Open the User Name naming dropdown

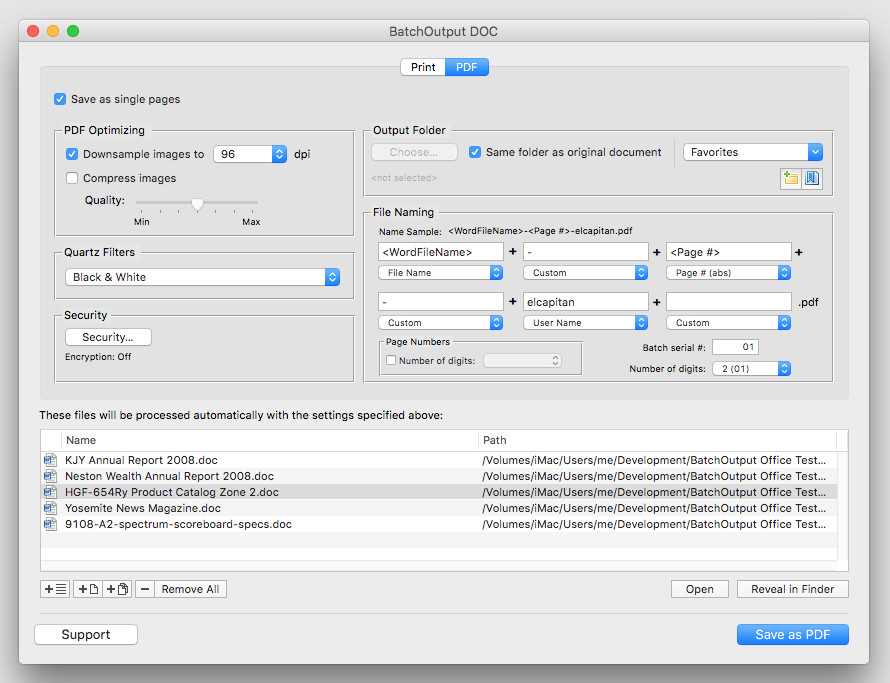pos(585,323)
